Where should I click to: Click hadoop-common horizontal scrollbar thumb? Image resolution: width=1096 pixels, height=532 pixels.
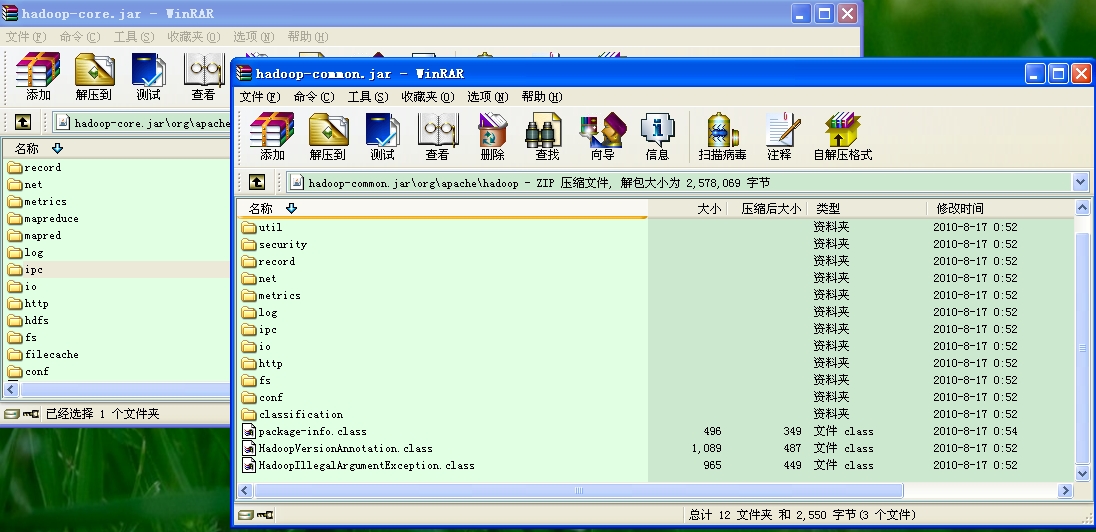579,491
